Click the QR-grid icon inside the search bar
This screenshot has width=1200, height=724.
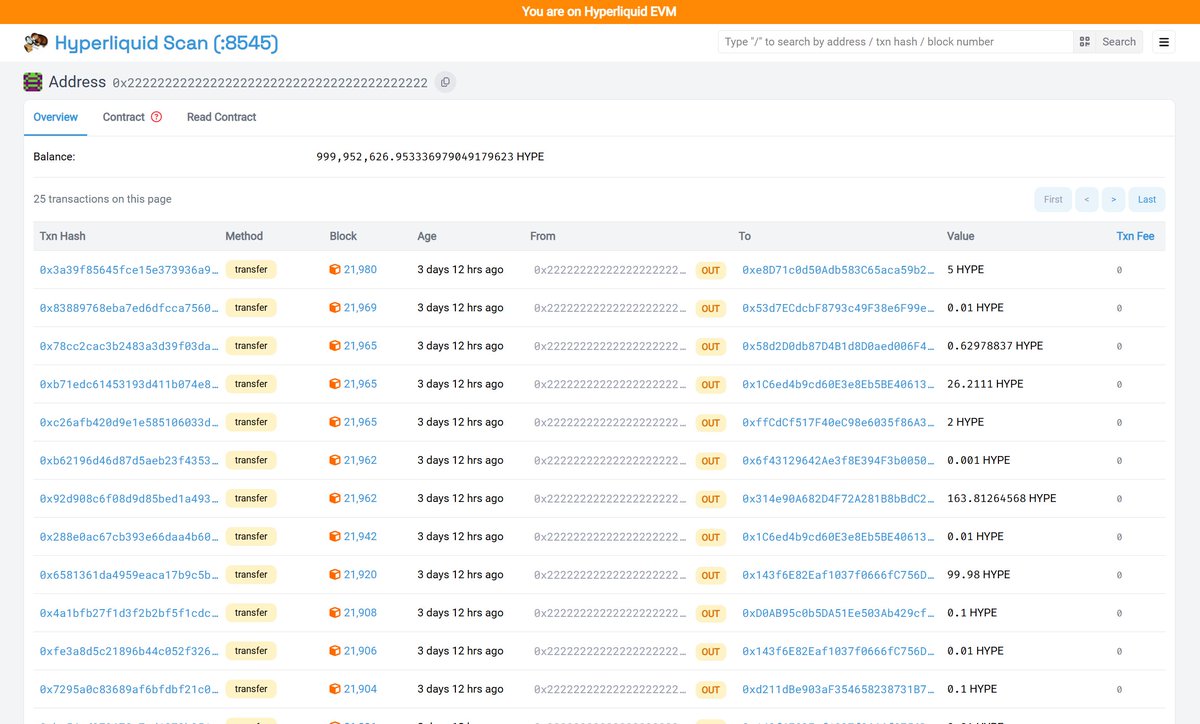1084,41
